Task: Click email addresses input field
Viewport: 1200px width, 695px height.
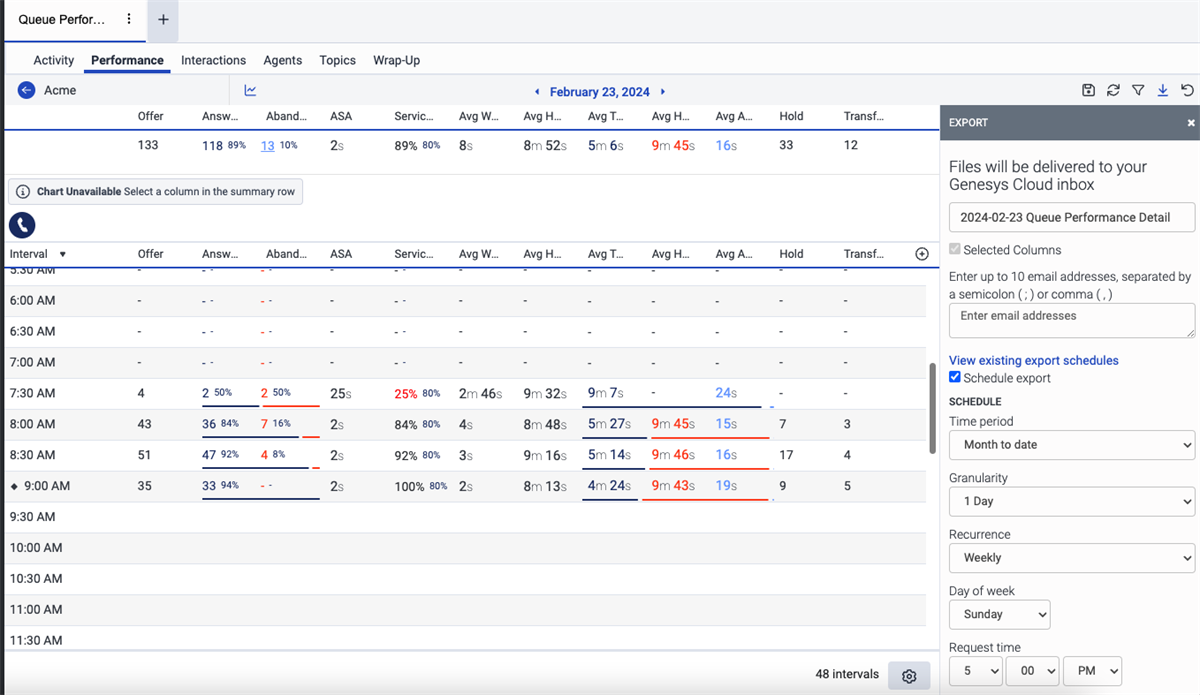Action: tap(1072, 321)
